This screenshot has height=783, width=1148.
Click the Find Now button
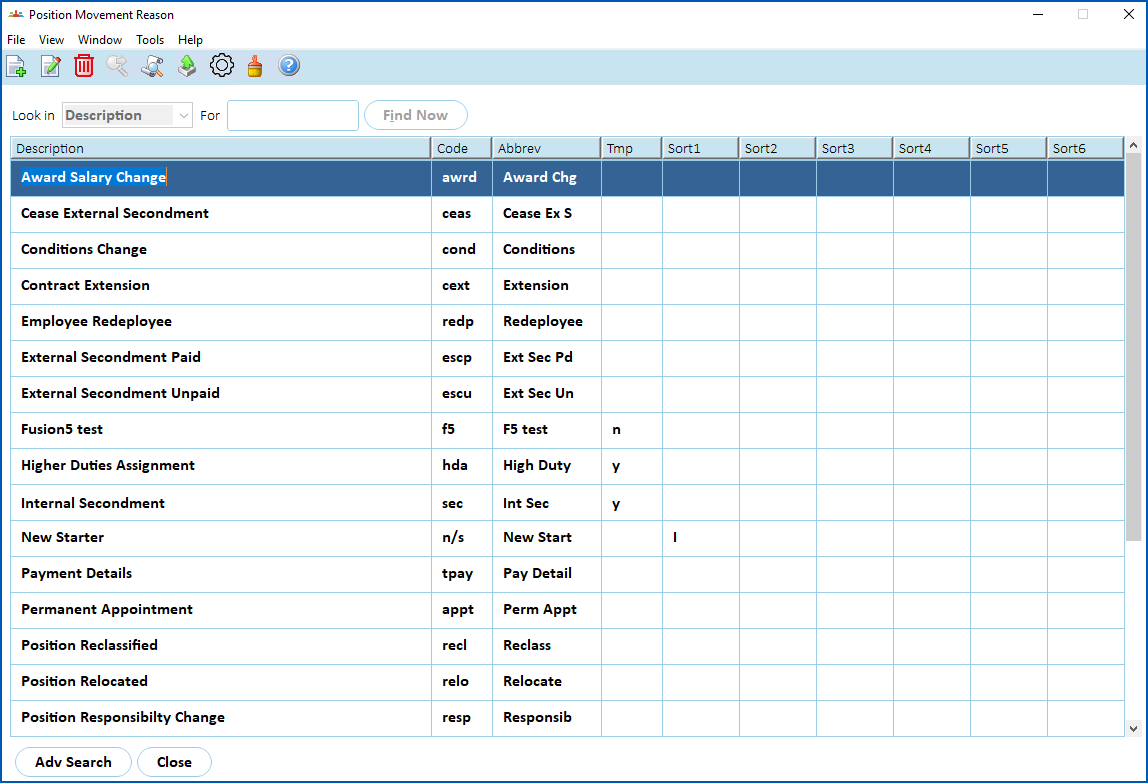(416, 115)
